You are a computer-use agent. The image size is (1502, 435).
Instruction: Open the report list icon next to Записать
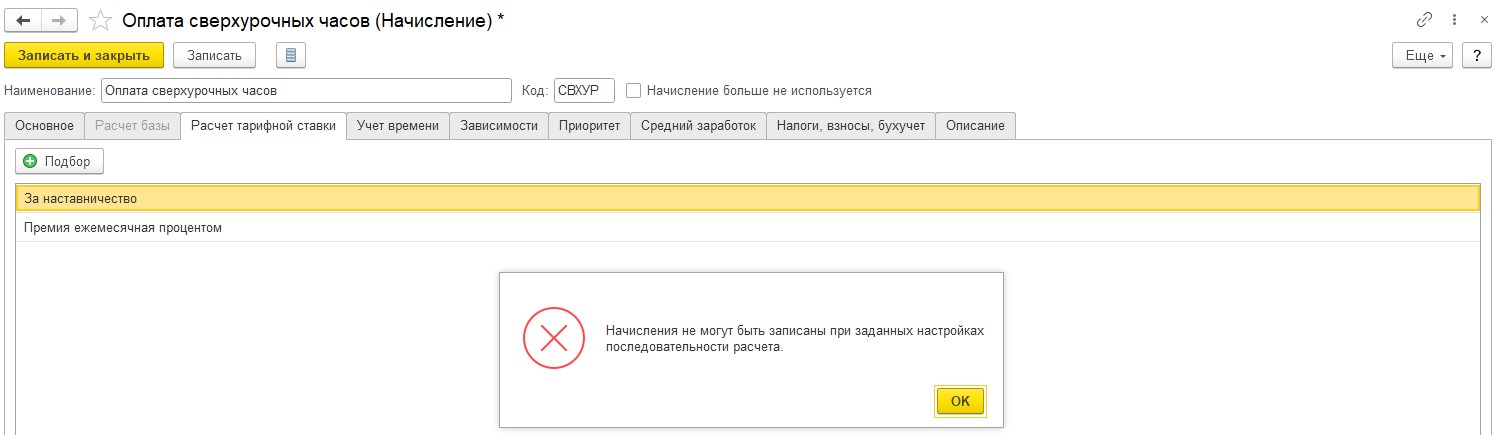tap(290, 55)
